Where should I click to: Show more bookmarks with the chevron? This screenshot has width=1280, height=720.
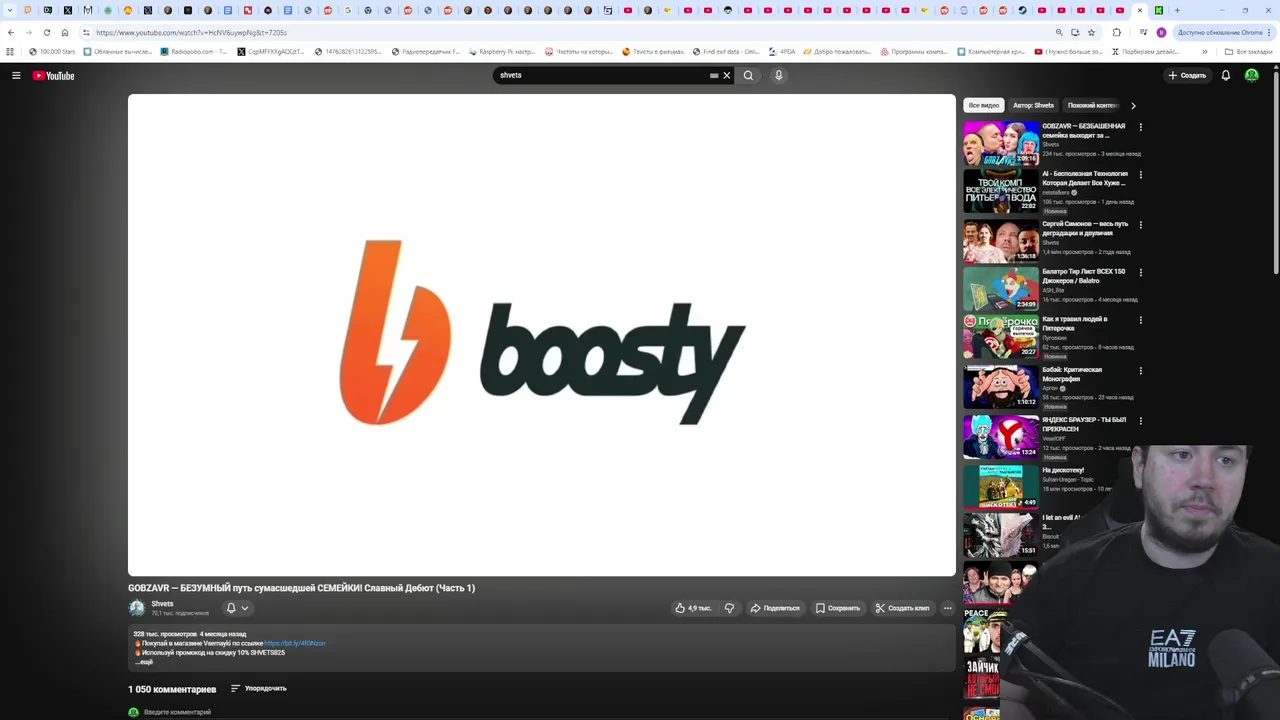pos(1204,51)
